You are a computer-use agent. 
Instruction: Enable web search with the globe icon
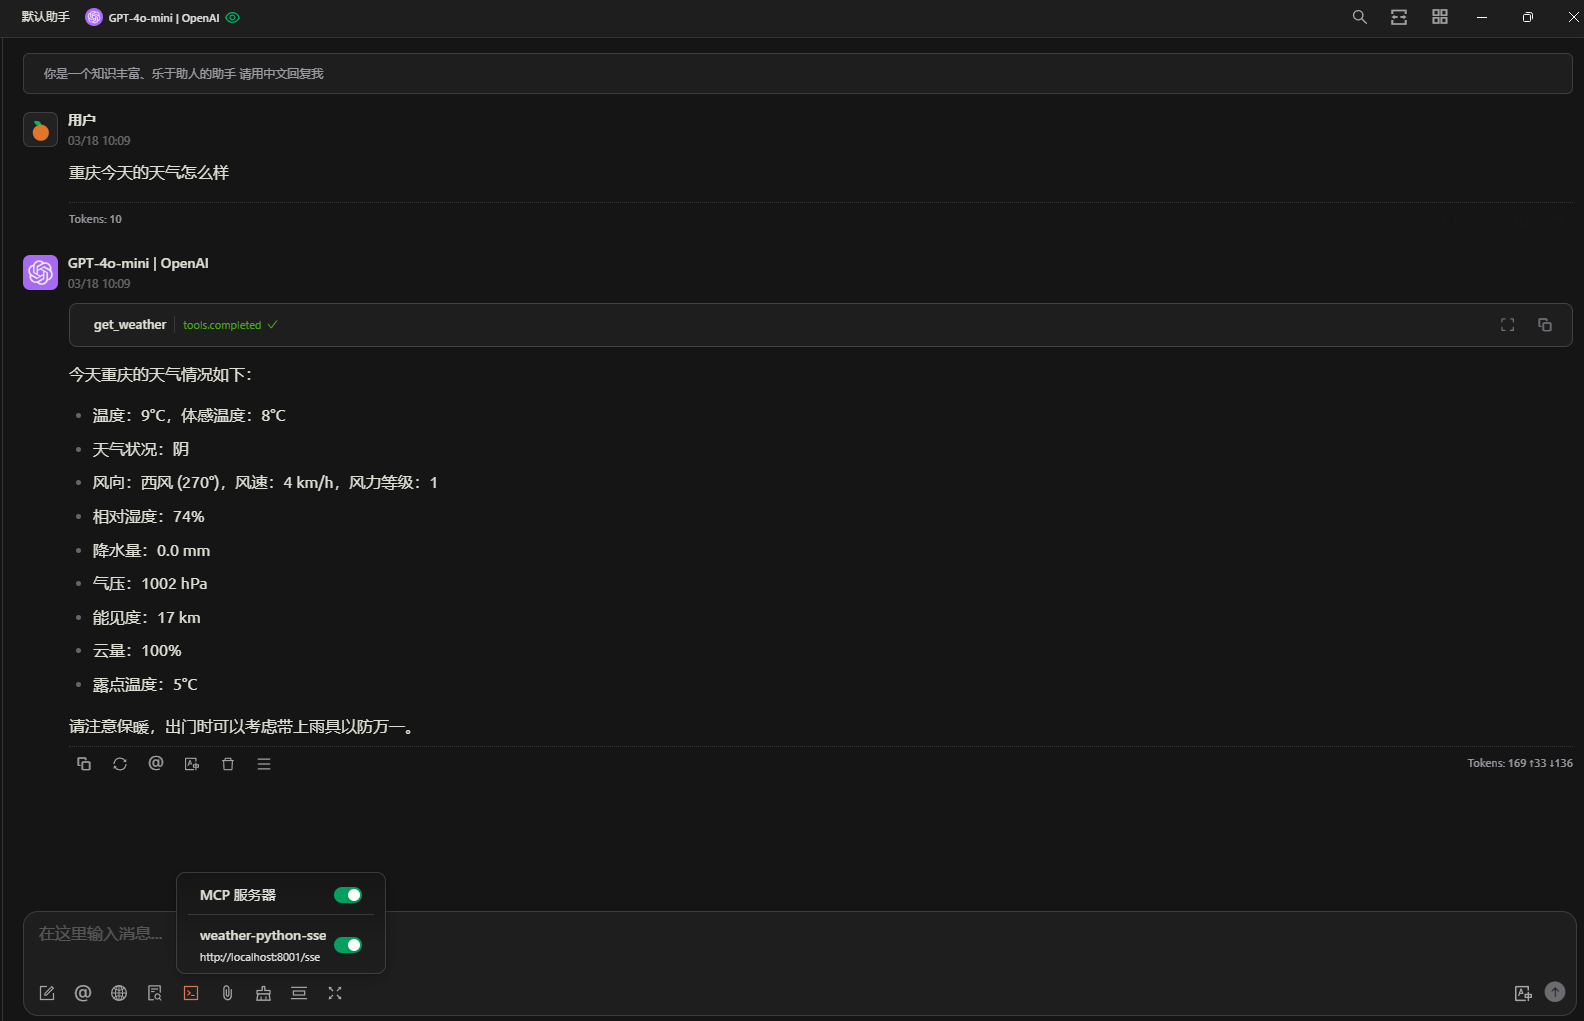coord(119,993)
